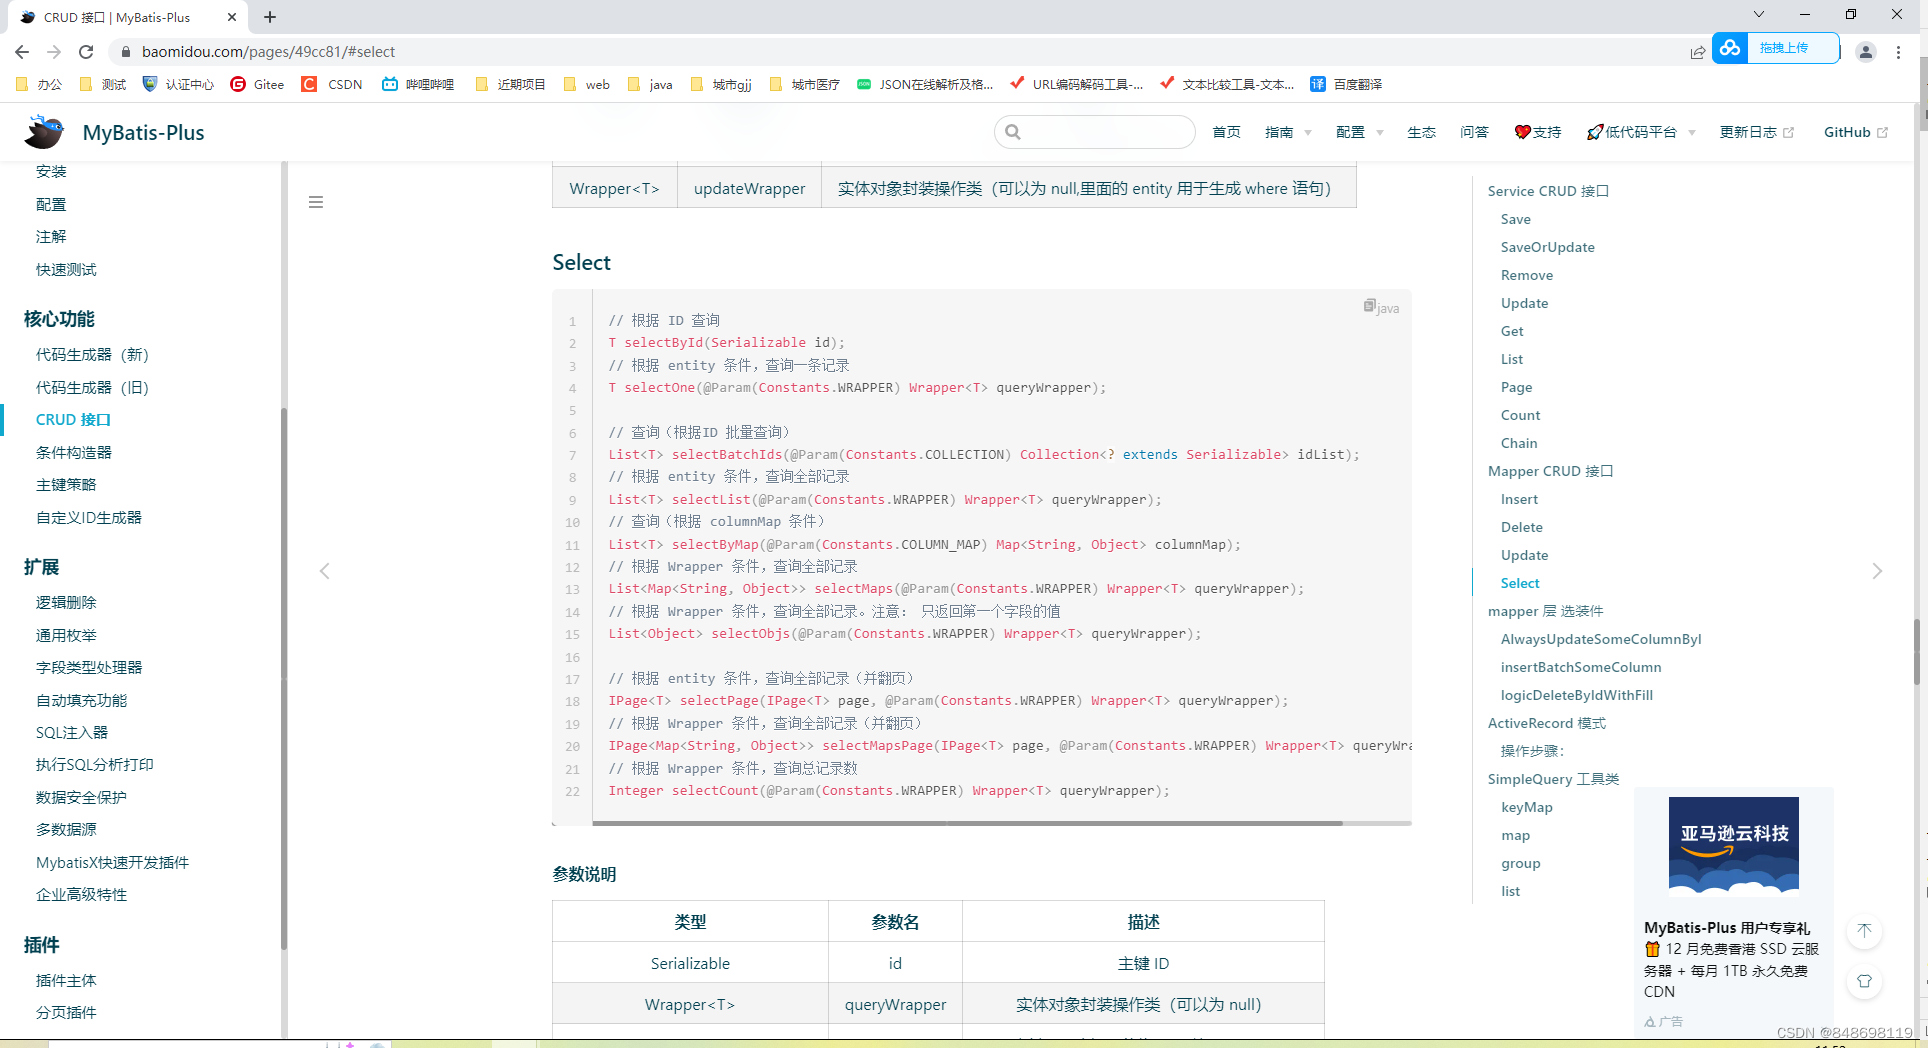Open 生态 in top navigation
The height and width of the screenshot is (1048, 1928).
tap(1421, 132)
